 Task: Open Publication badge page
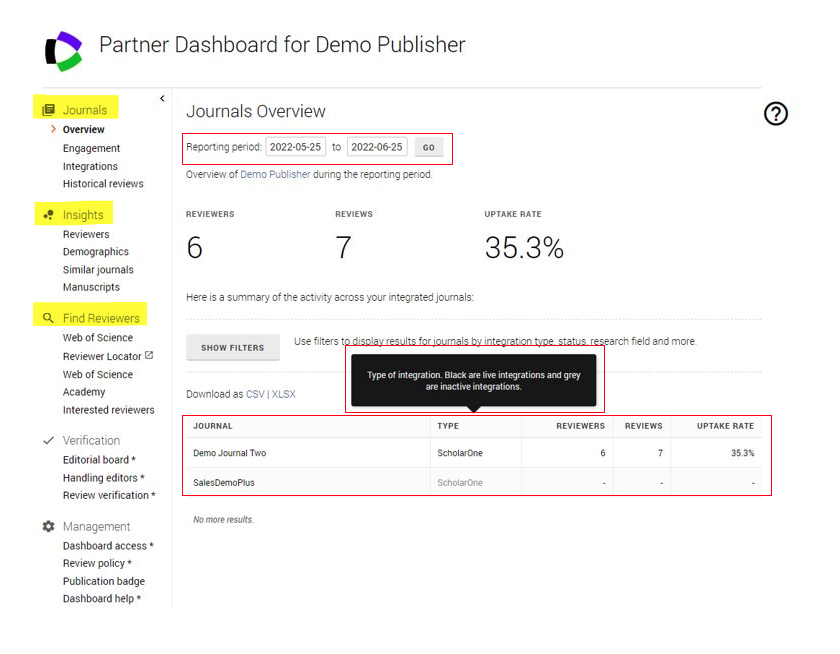click(104, 581)
